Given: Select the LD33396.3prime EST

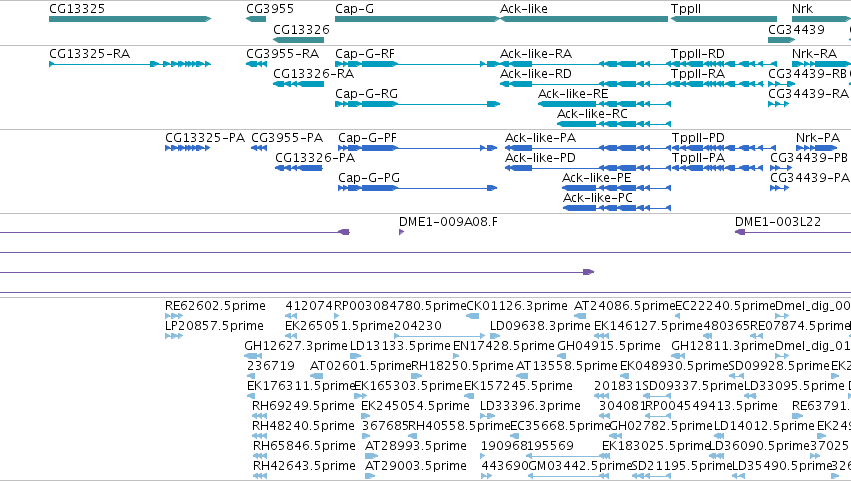Looking at the screenshot, I should [486, 416].
